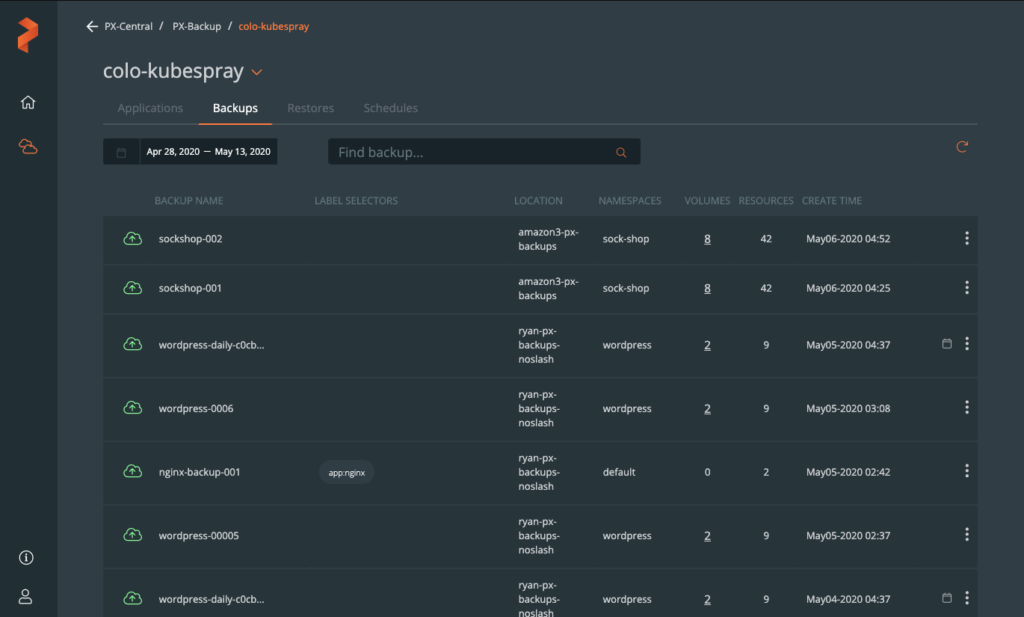1024x617 pixels.
Task: Open actions menu for wordpress-0006
Action: (967, 407)
